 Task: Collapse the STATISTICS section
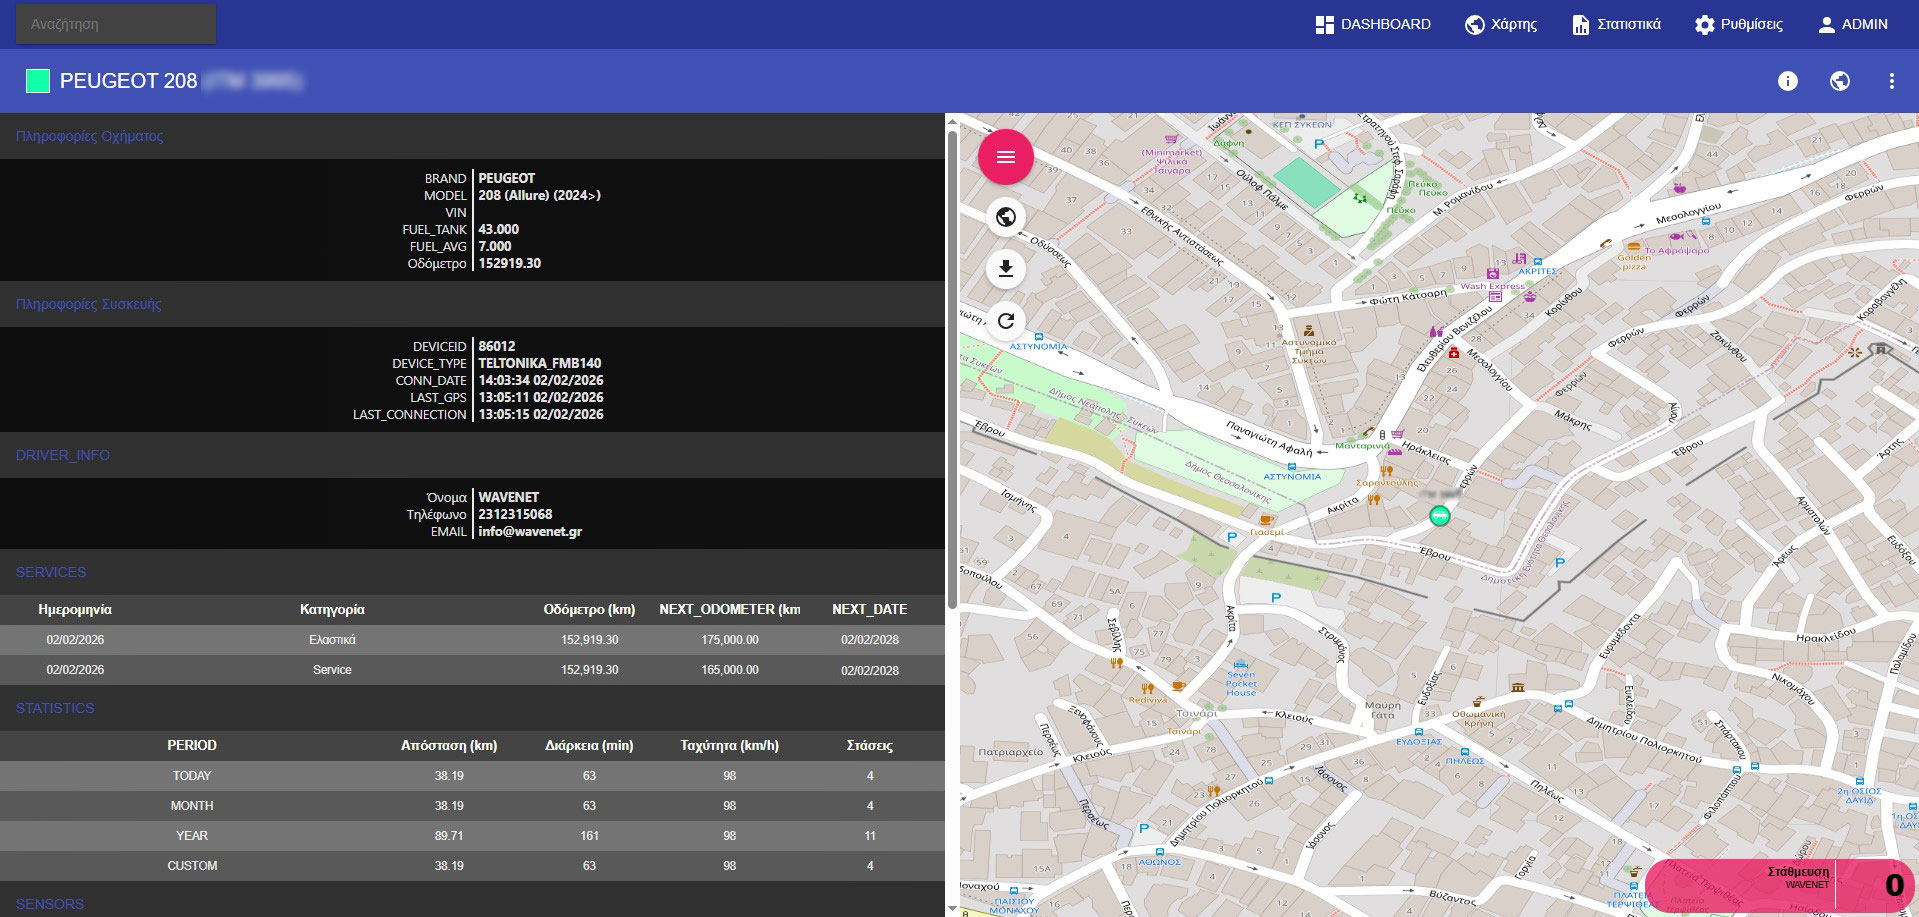(x=53, y=708)
